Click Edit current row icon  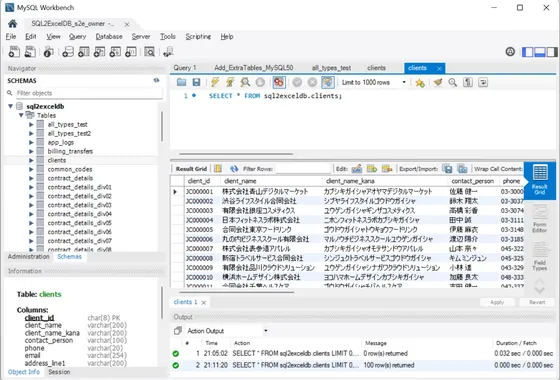pyautogui.click(x=357, y=169)
